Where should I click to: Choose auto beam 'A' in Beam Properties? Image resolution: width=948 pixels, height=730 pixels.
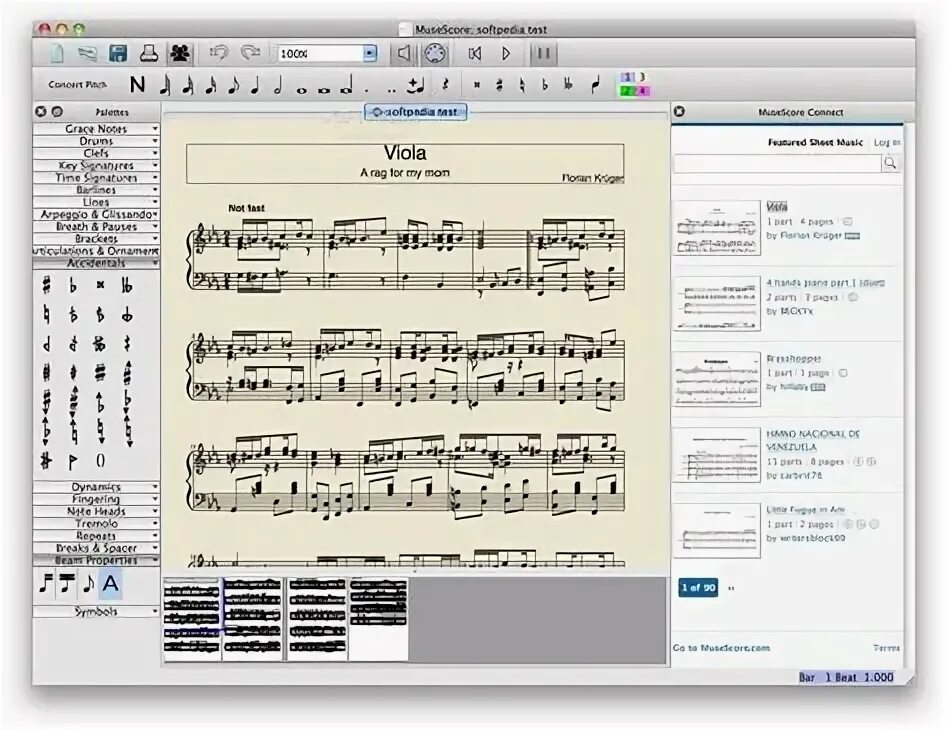pyautogui.click(x=110, y=584)
